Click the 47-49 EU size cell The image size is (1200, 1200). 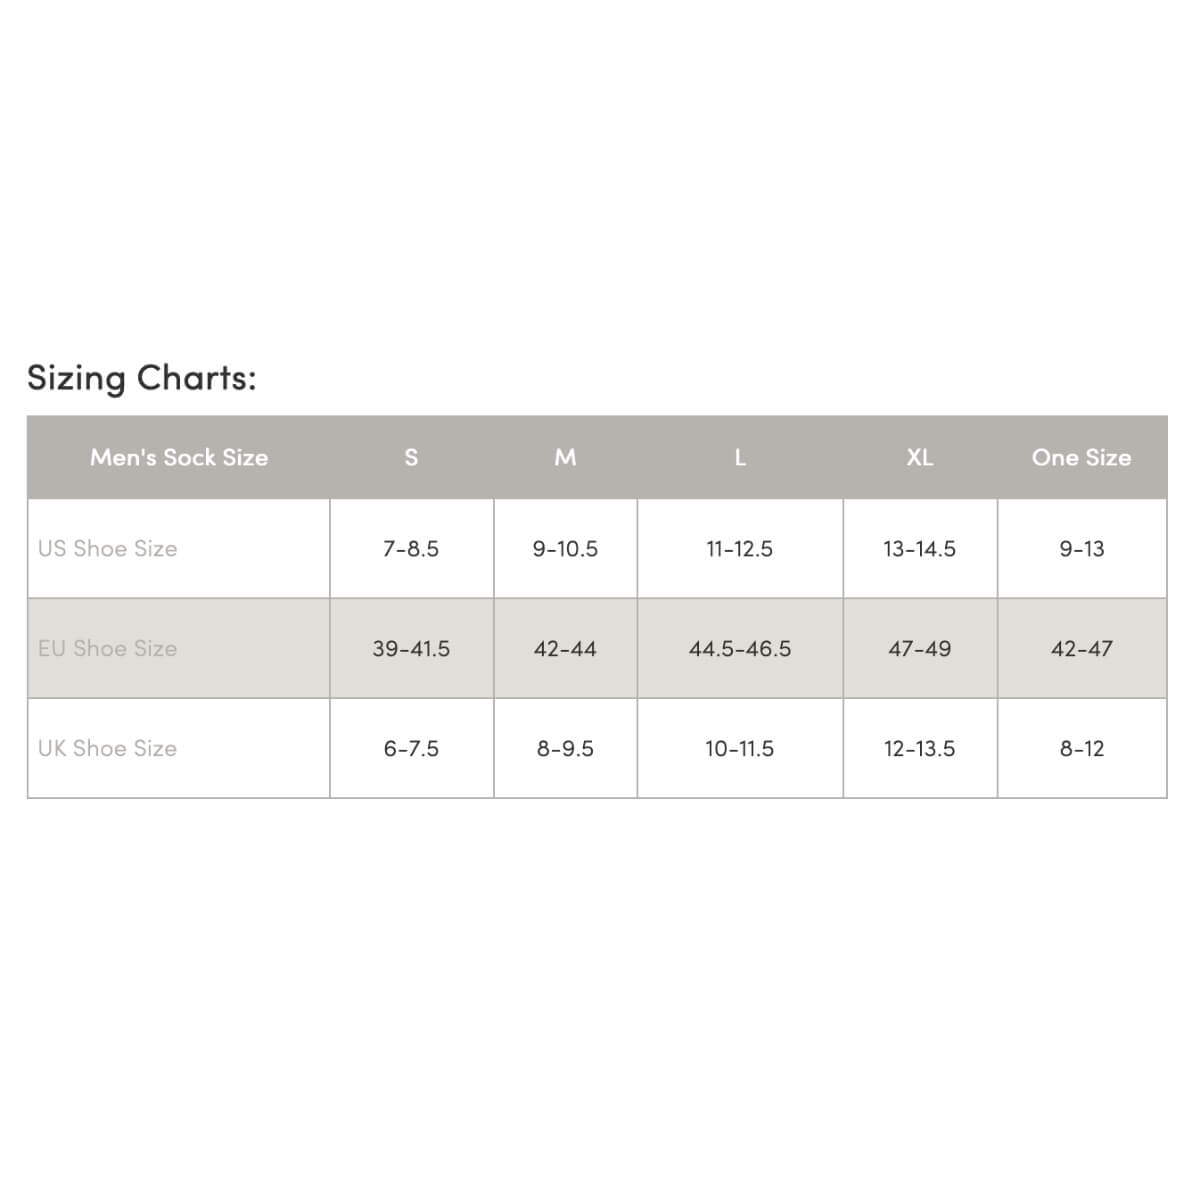(x=920, y=648)
